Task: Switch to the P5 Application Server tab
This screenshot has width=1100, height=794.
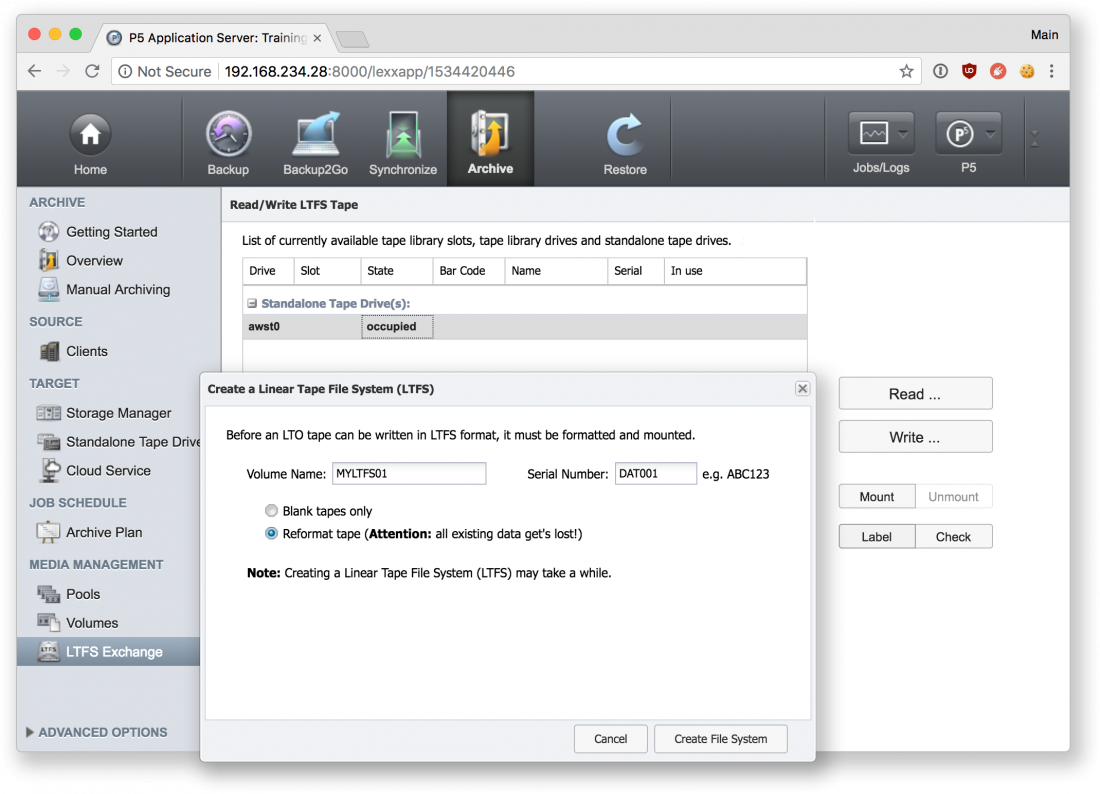Action: pos(216,37)
